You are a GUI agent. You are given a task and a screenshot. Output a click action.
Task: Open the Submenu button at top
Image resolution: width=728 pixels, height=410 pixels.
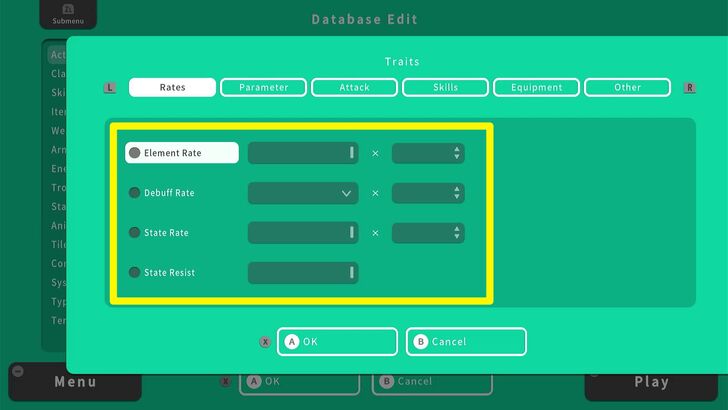(x=68, y=14)
